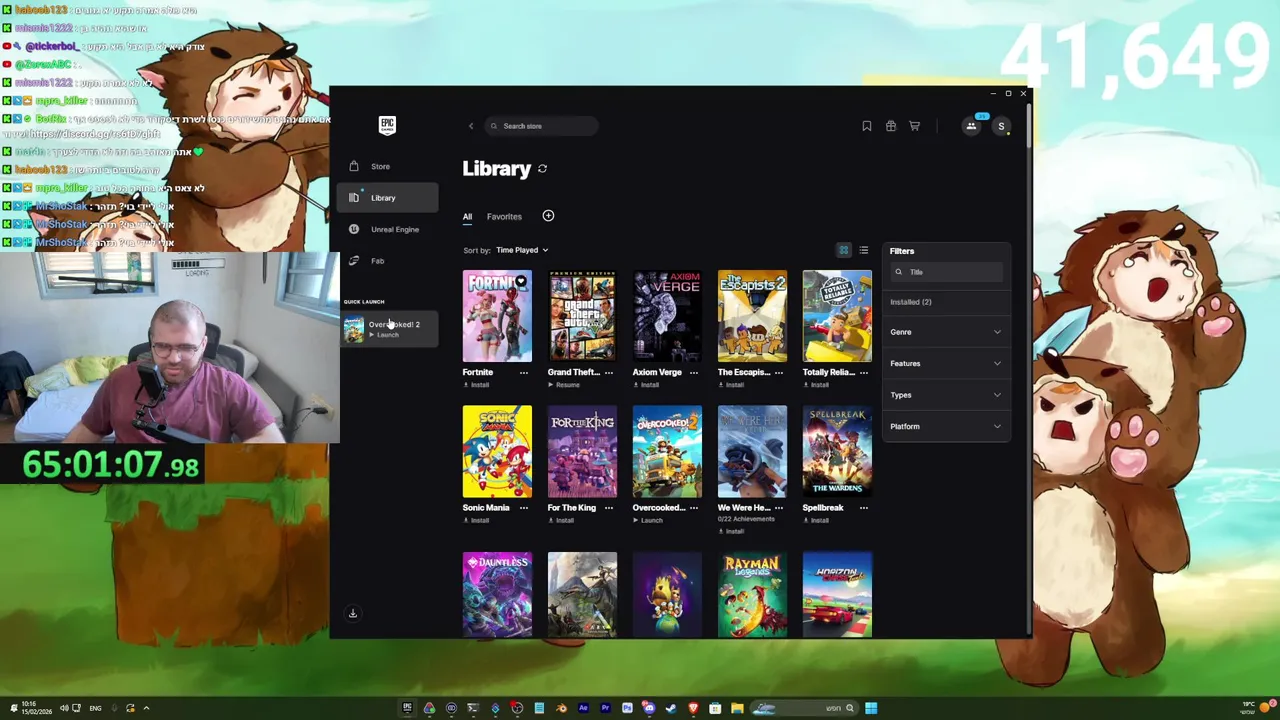Image resolution: width=1280 pixels, height=720 pixels.
Task: Open After Effects from the taskbar
Action: point(583,708)
